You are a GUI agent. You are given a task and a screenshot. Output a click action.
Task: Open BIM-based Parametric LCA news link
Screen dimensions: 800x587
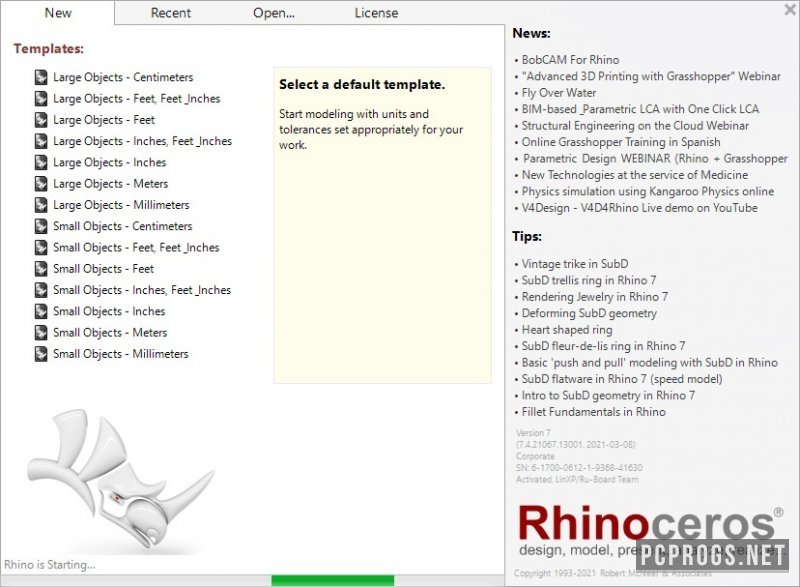pos(640,109)
